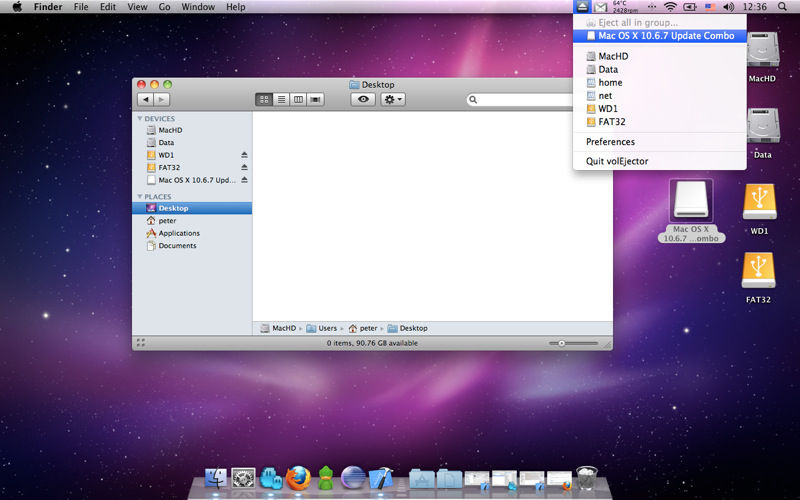Choose Mac OS X 10.6.7 Update Combo in menu
The height and width of the screenshot is (500, 800).
click(x=660, y=36)
